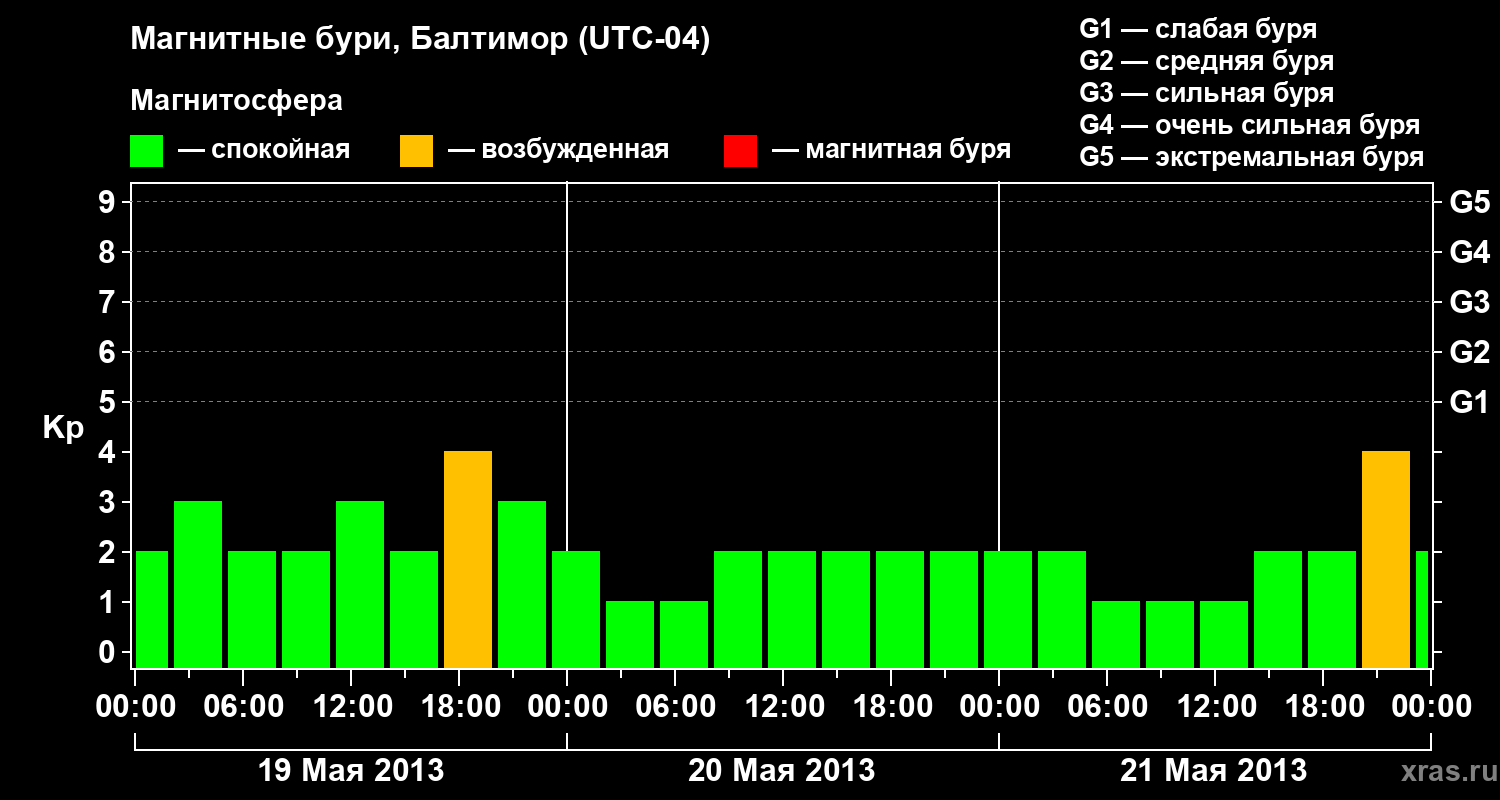Click the G3 label on the right axis

coord(1470,302)
